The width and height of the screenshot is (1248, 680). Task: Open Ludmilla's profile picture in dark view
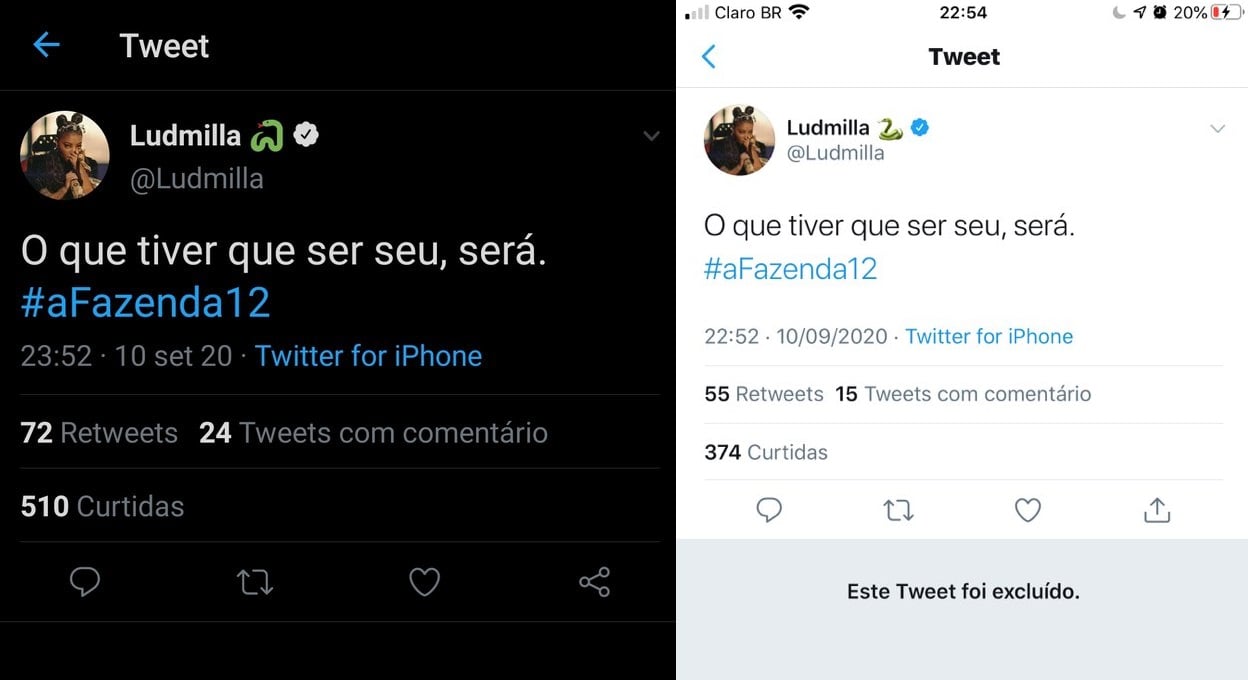65,155
